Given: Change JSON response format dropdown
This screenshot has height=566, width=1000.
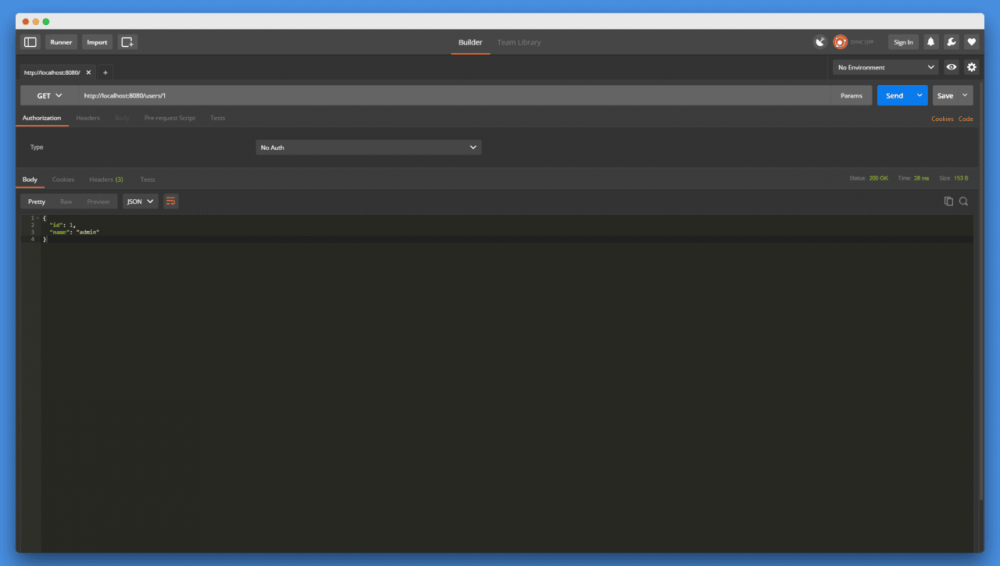Looking at the screenshot, I should 140,202.
